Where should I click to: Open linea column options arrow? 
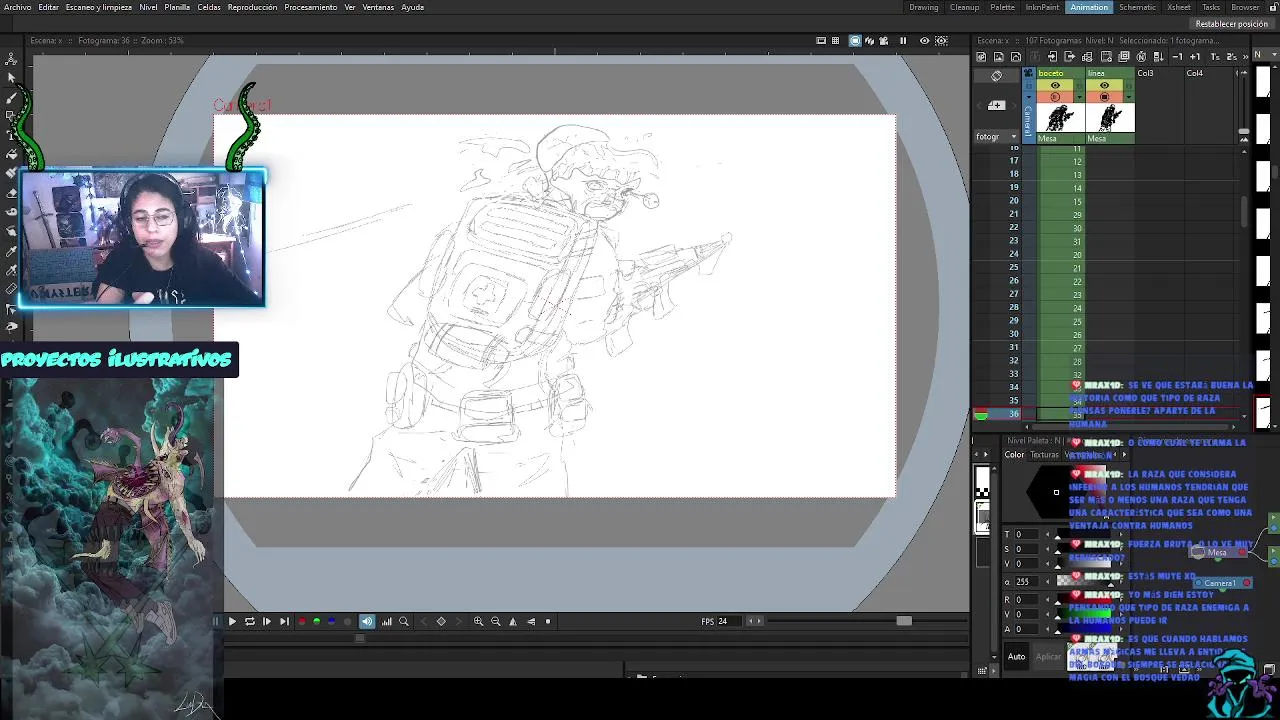[1129, 97]
